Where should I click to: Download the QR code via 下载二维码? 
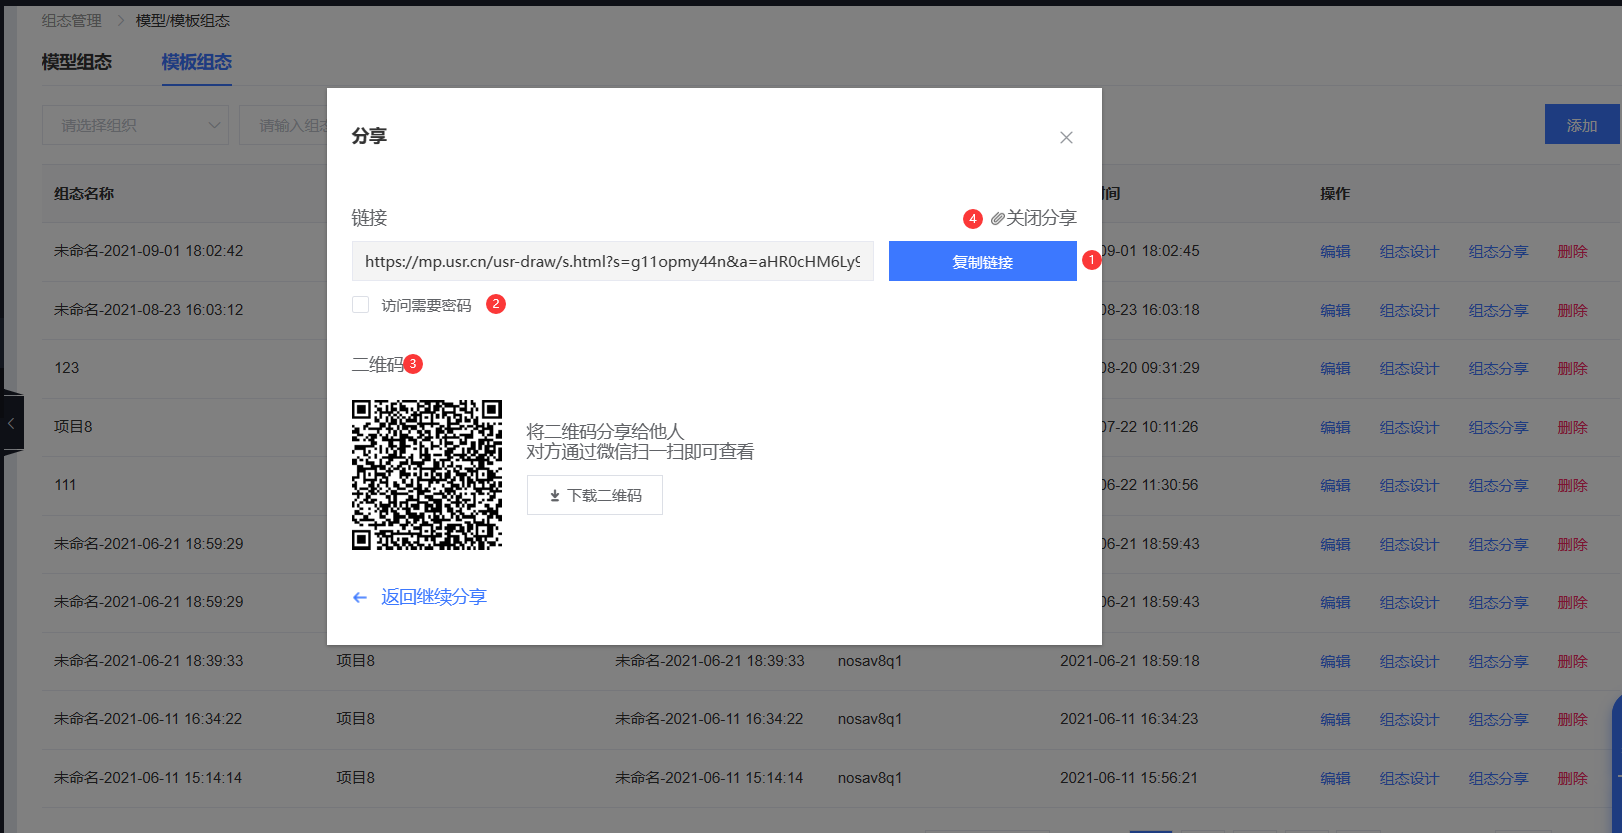[595, 495]
